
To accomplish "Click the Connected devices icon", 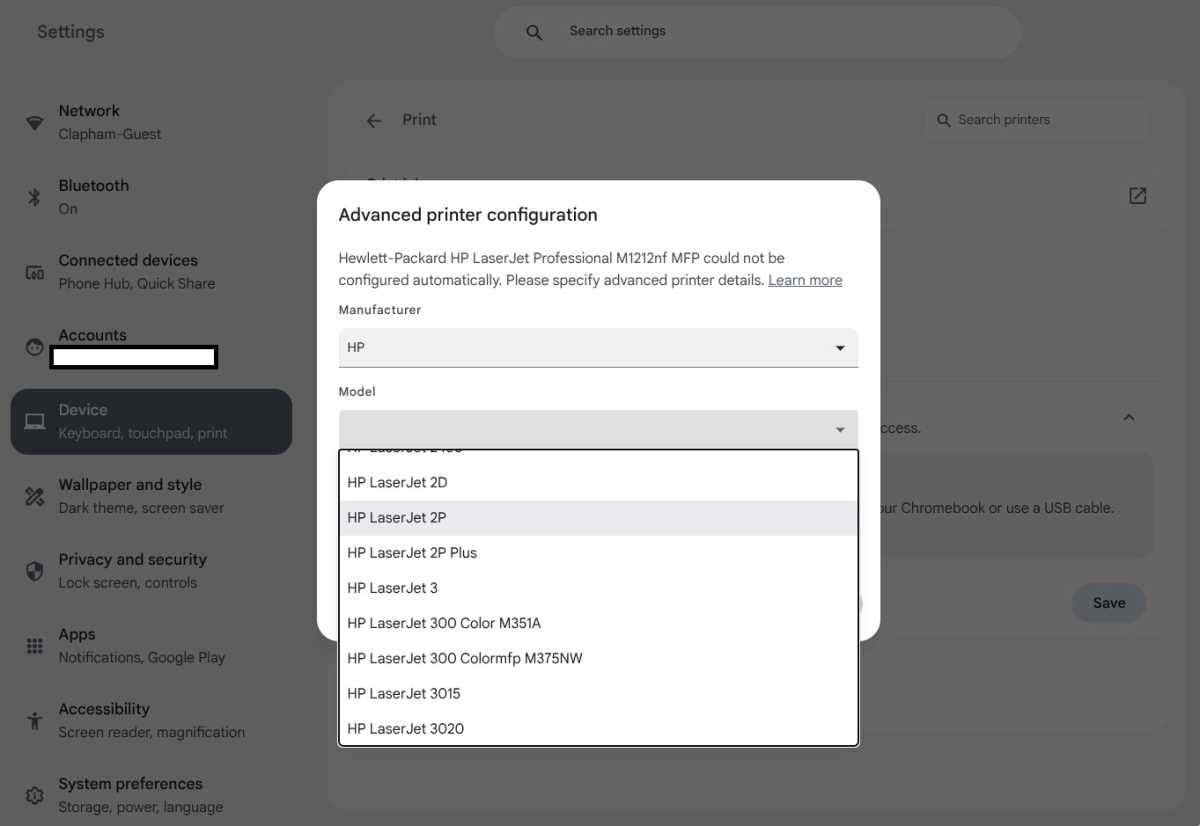I will coord(35,272).
